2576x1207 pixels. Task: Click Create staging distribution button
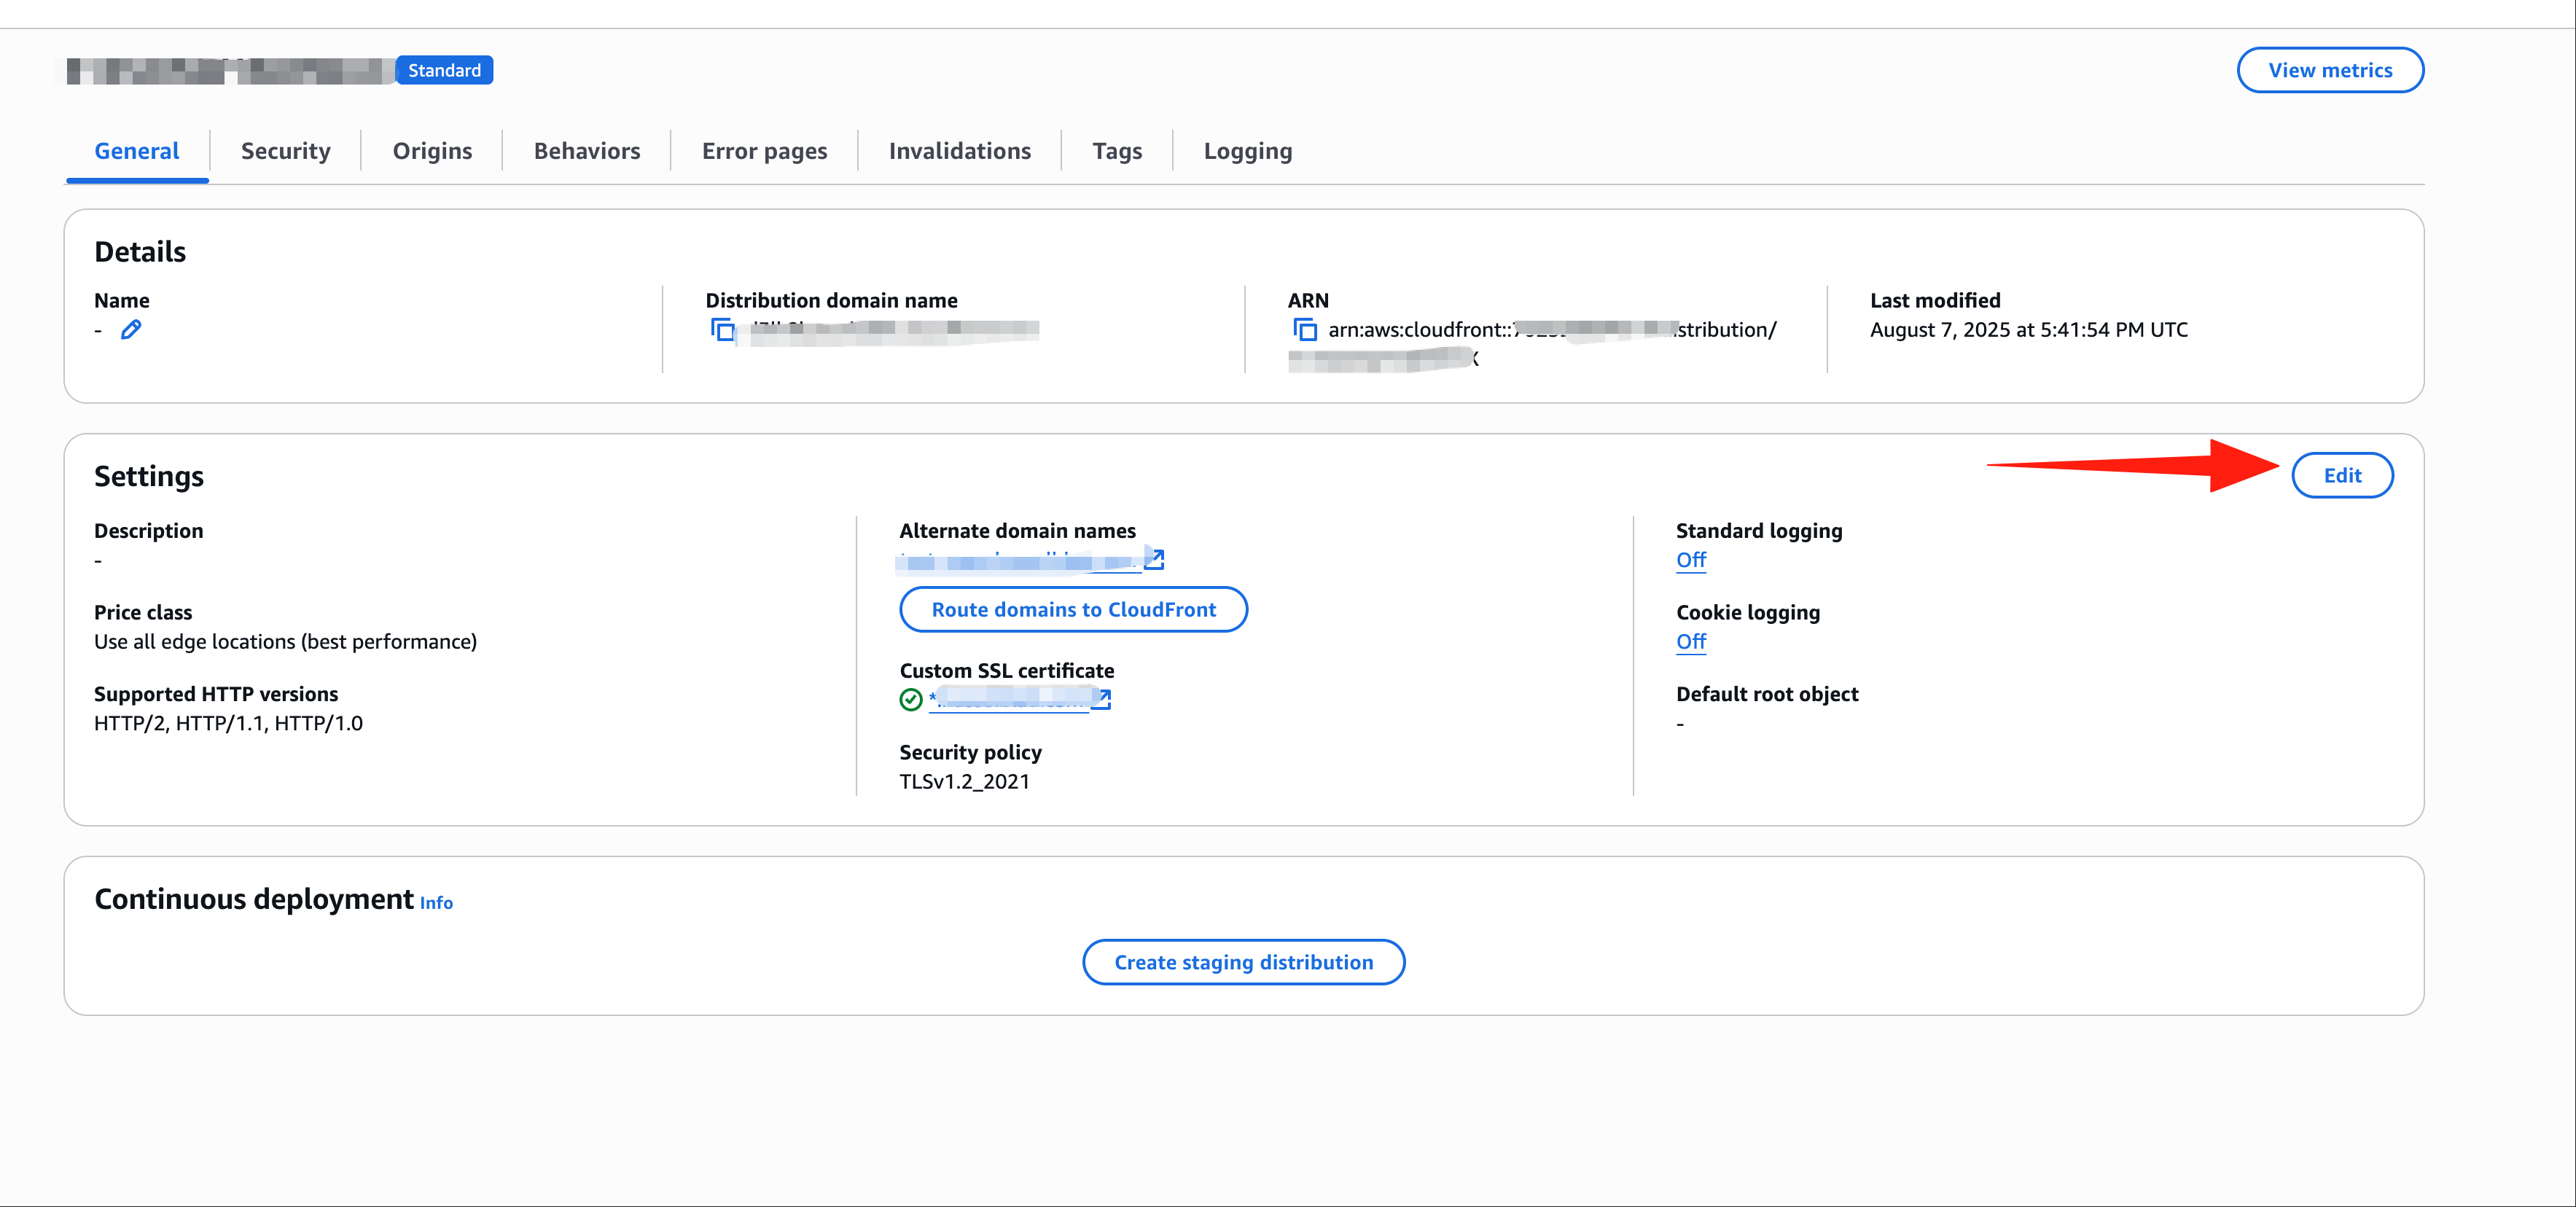click(x=1243, y=962)
